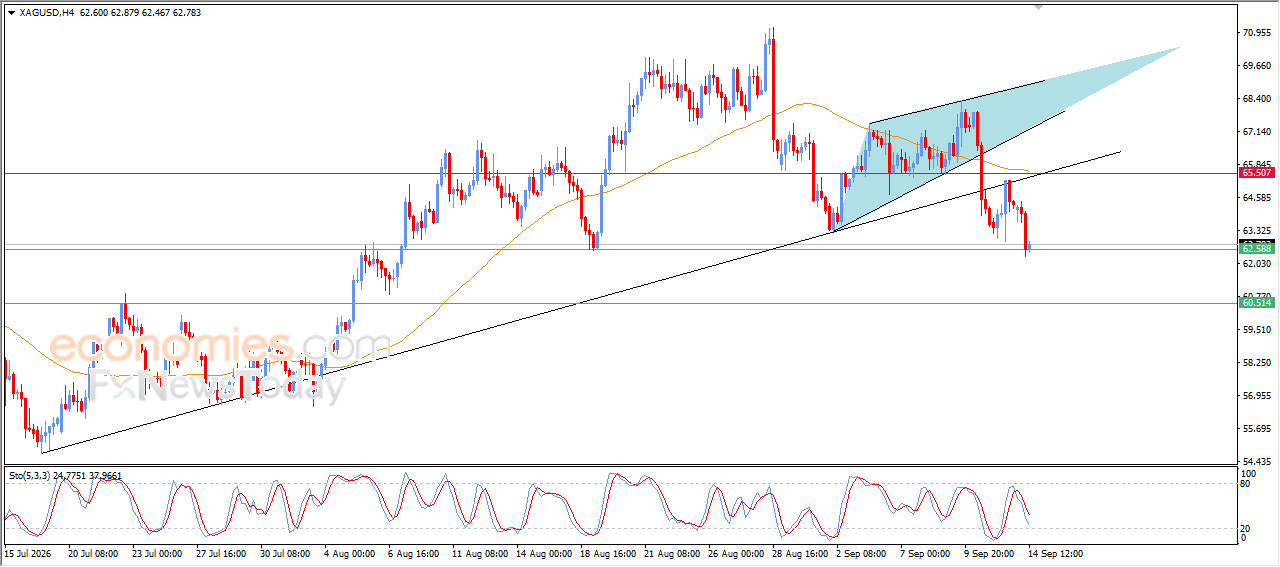Click the 59.510 price scale label
1280x567 pixels.
[1256, 330]
